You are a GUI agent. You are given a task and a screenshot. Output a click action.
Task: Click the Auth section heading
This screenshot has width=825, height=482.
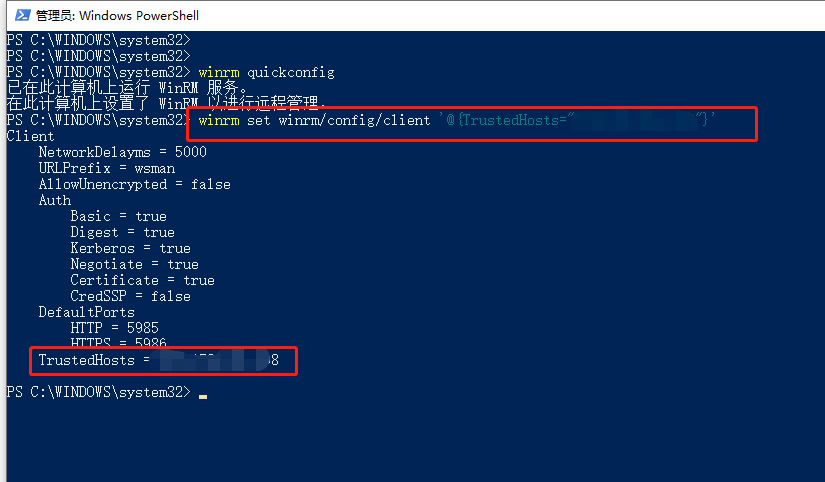pyautogui.click(x=55, y=200)
